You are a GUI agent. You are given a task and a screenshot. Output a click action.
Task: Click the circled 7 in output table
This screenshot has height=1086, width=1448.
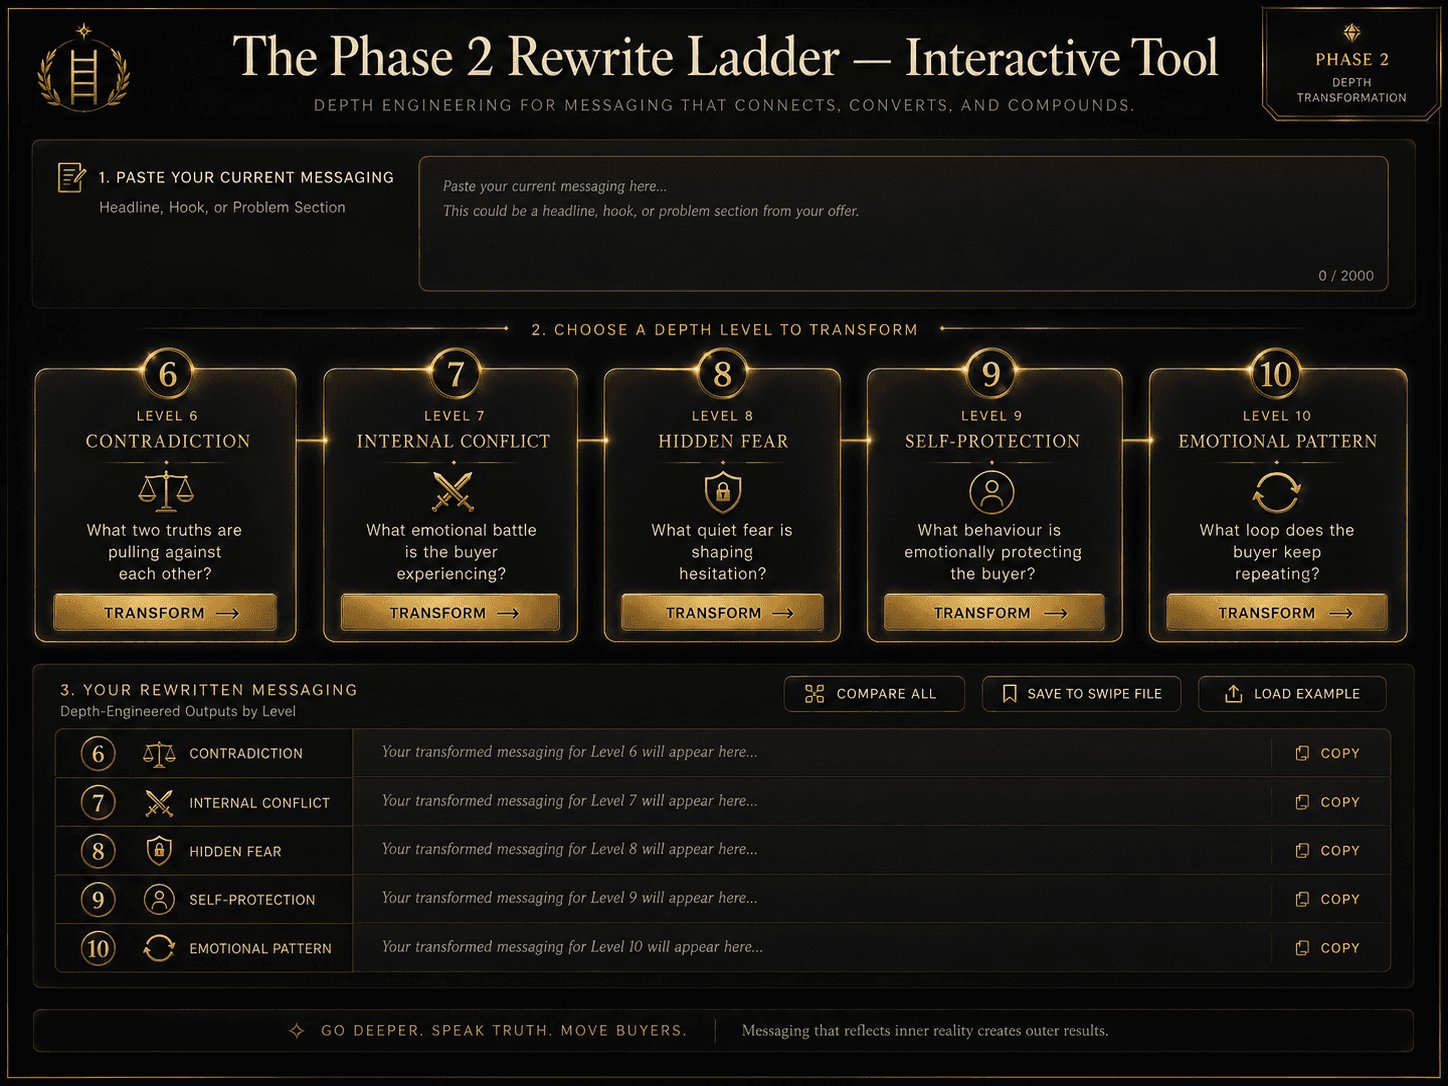click(x=98, y=803)
